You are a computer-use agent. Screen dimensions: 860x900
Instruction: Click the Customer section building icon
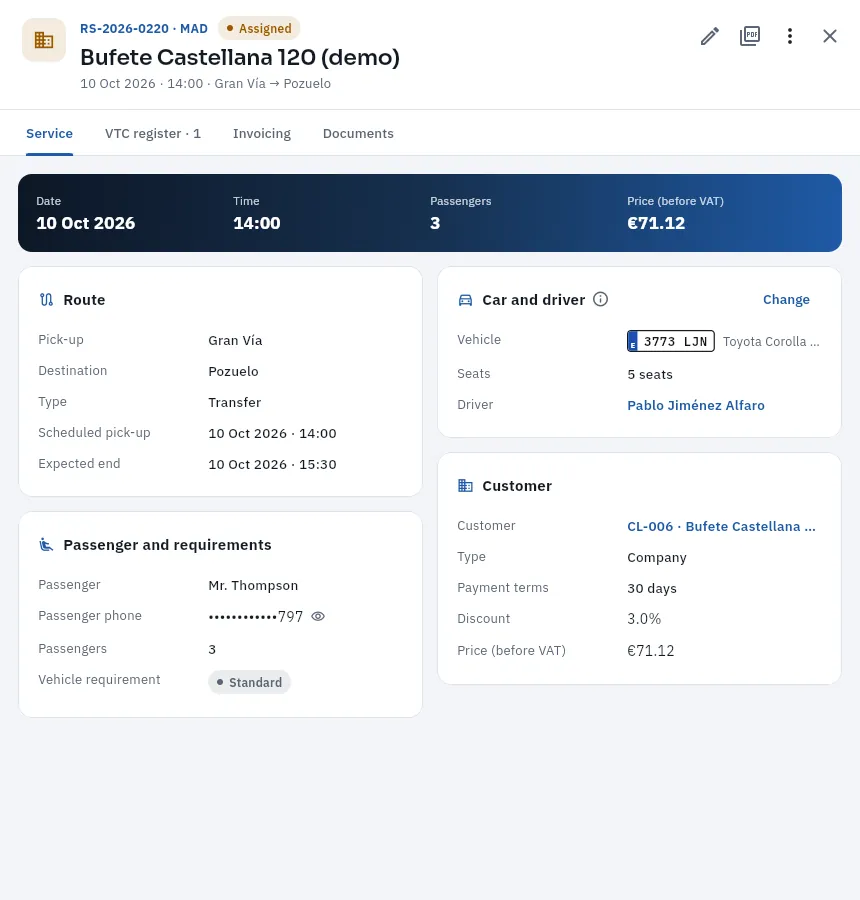coord(466,486)
